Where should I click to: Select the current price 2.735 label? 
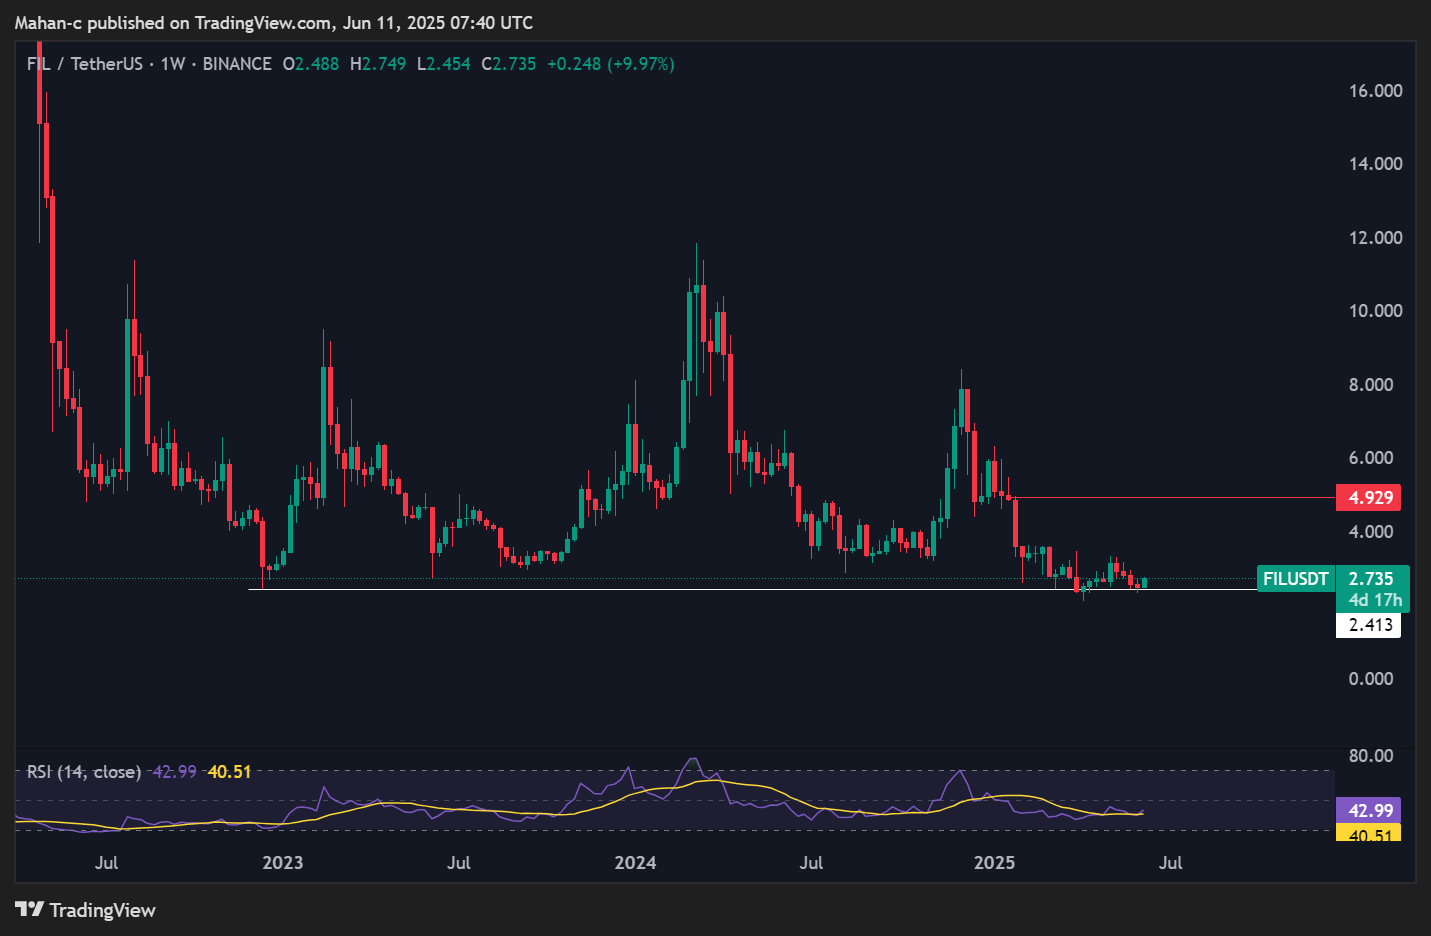pos(1371,579)
